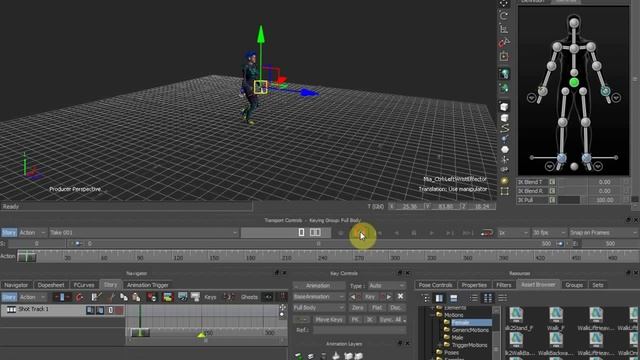The height and width of the screenshot is (360, 640).
Task: Click the red magnet snap tool icon
Action: click(x=504, y=42)
